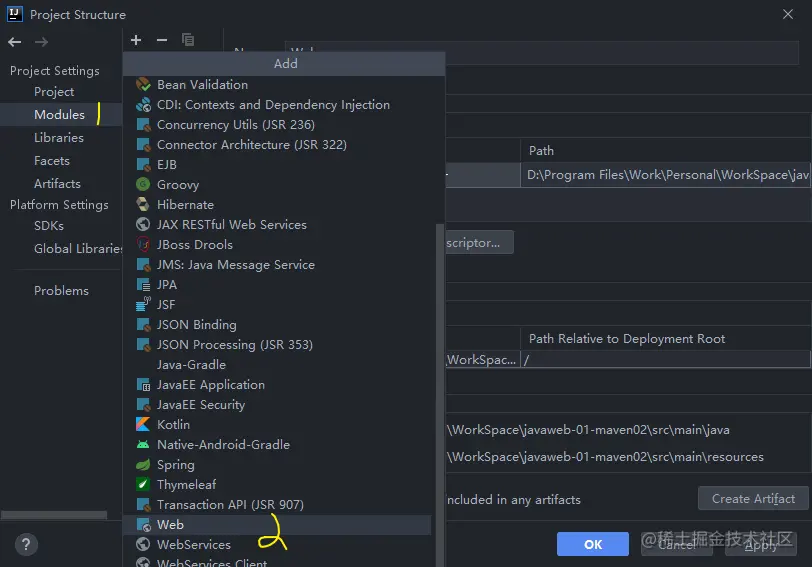Click the Apply button
The width and height of the screenshot is (812, 567).
pos(761,544)
